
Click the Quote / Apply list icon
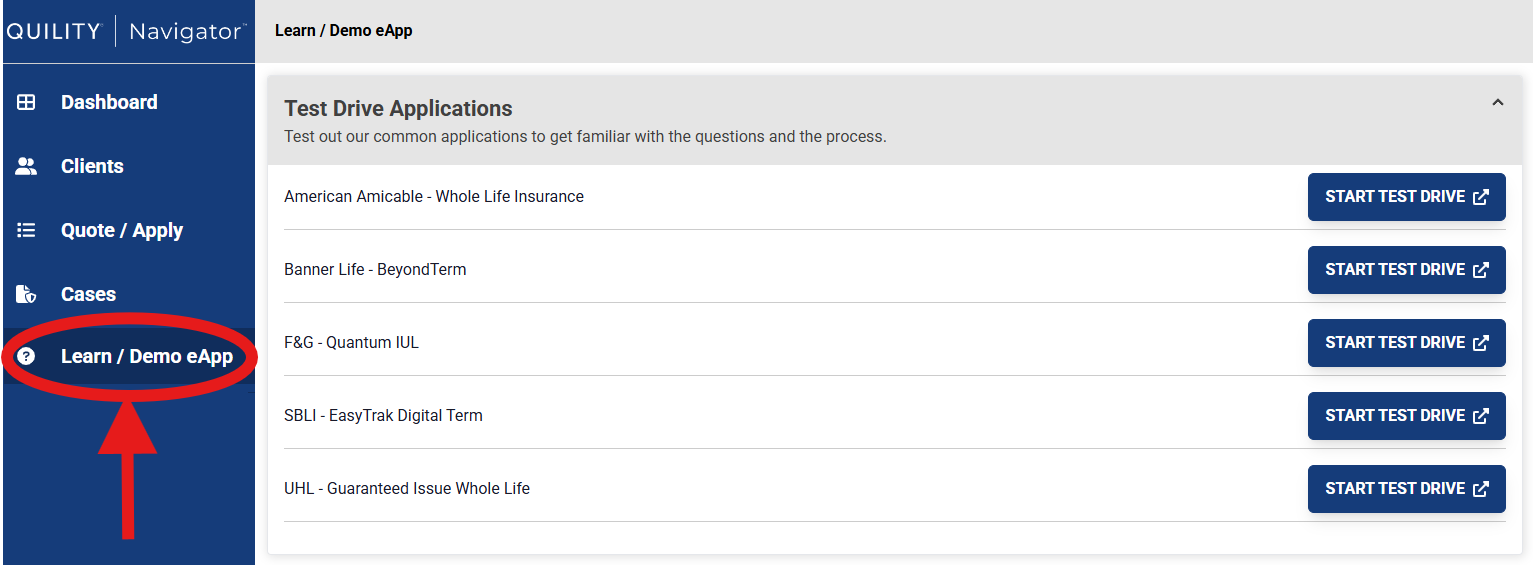click(26, 231)
